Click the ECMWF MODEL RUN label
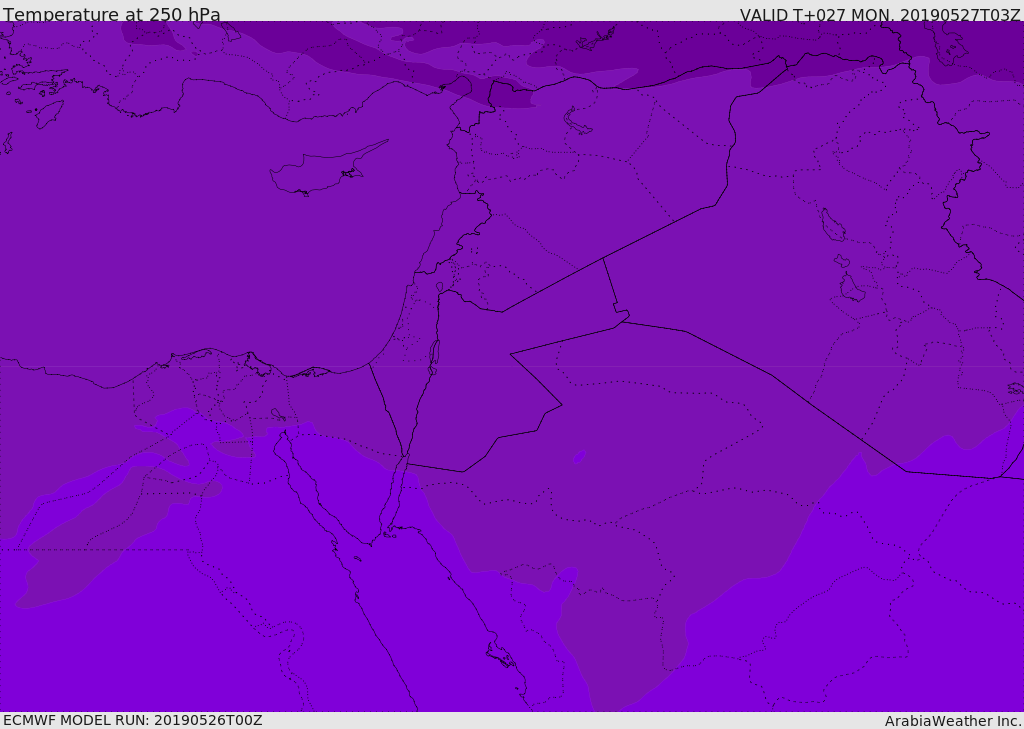This screenshot has height=729, width=1024. [x=132, y=720]
